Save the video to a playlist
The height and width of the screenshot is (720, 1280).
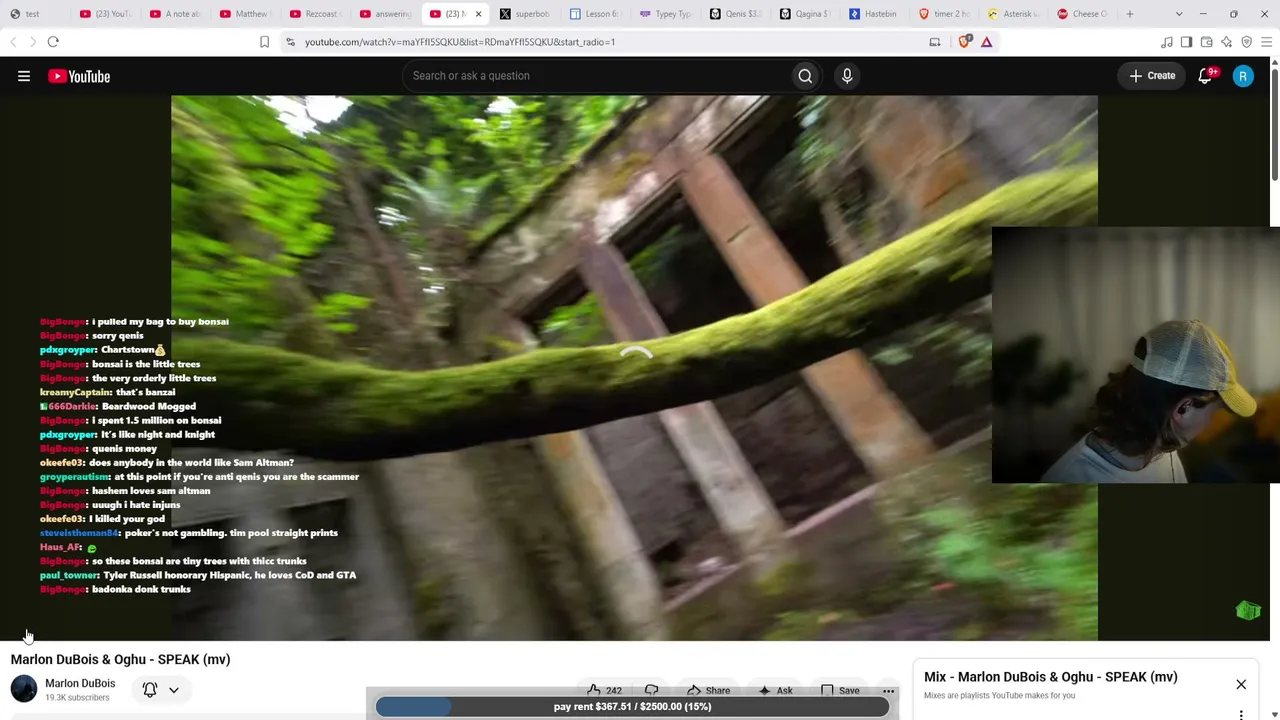pyautogui.click(x=841, y=690)
